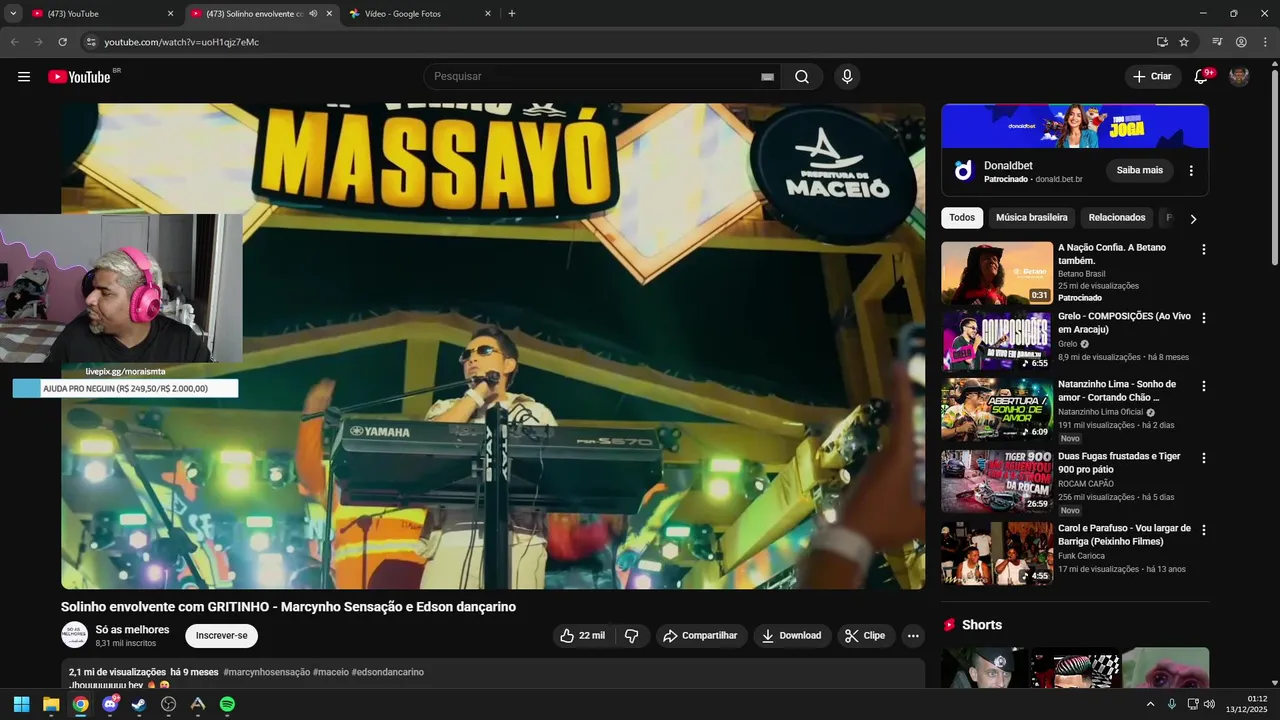Open the YouTube guide hamburger menu
The height and width of the screenshot is (720, 1280).
pyautogui.click(x=24, y=77)
